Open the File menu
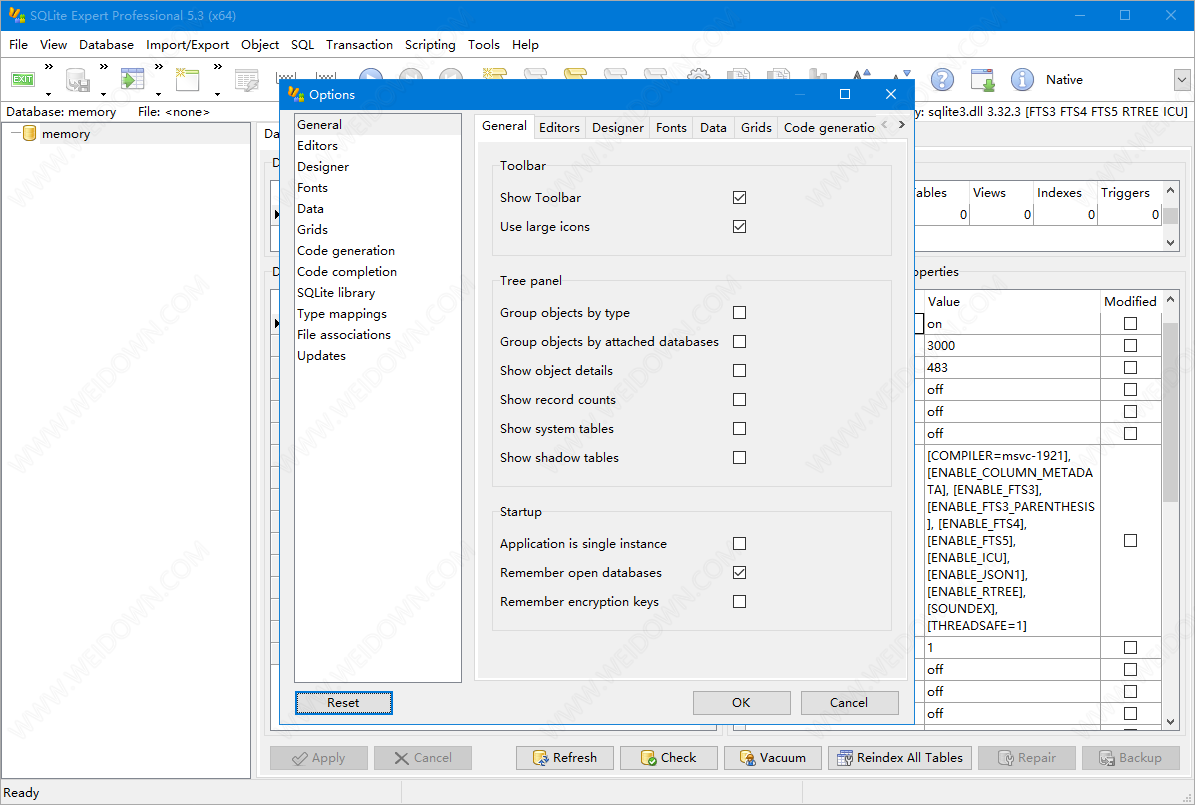This screenshot has height=805, width=1195. pyautogui.click(x=18, y=45)
